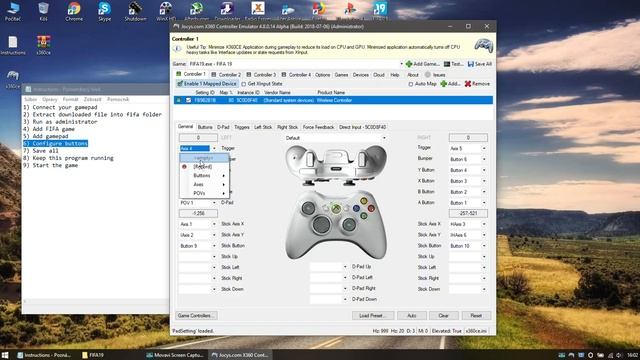The height and width of the screenshot is (360, 640).
Task: Click the volume icon in the system tray
Action: [x=619, y=355]
